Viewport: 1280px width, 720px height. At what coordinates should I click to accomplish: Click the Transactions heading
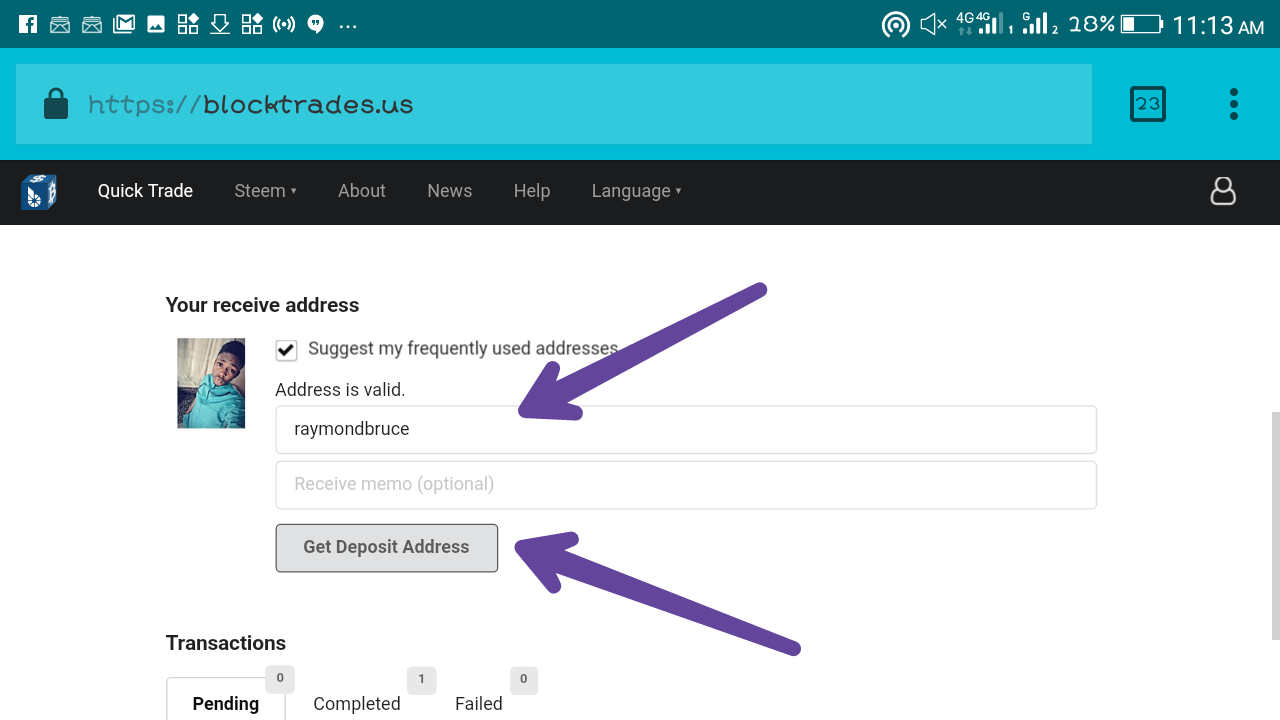(x=226, y=643)
